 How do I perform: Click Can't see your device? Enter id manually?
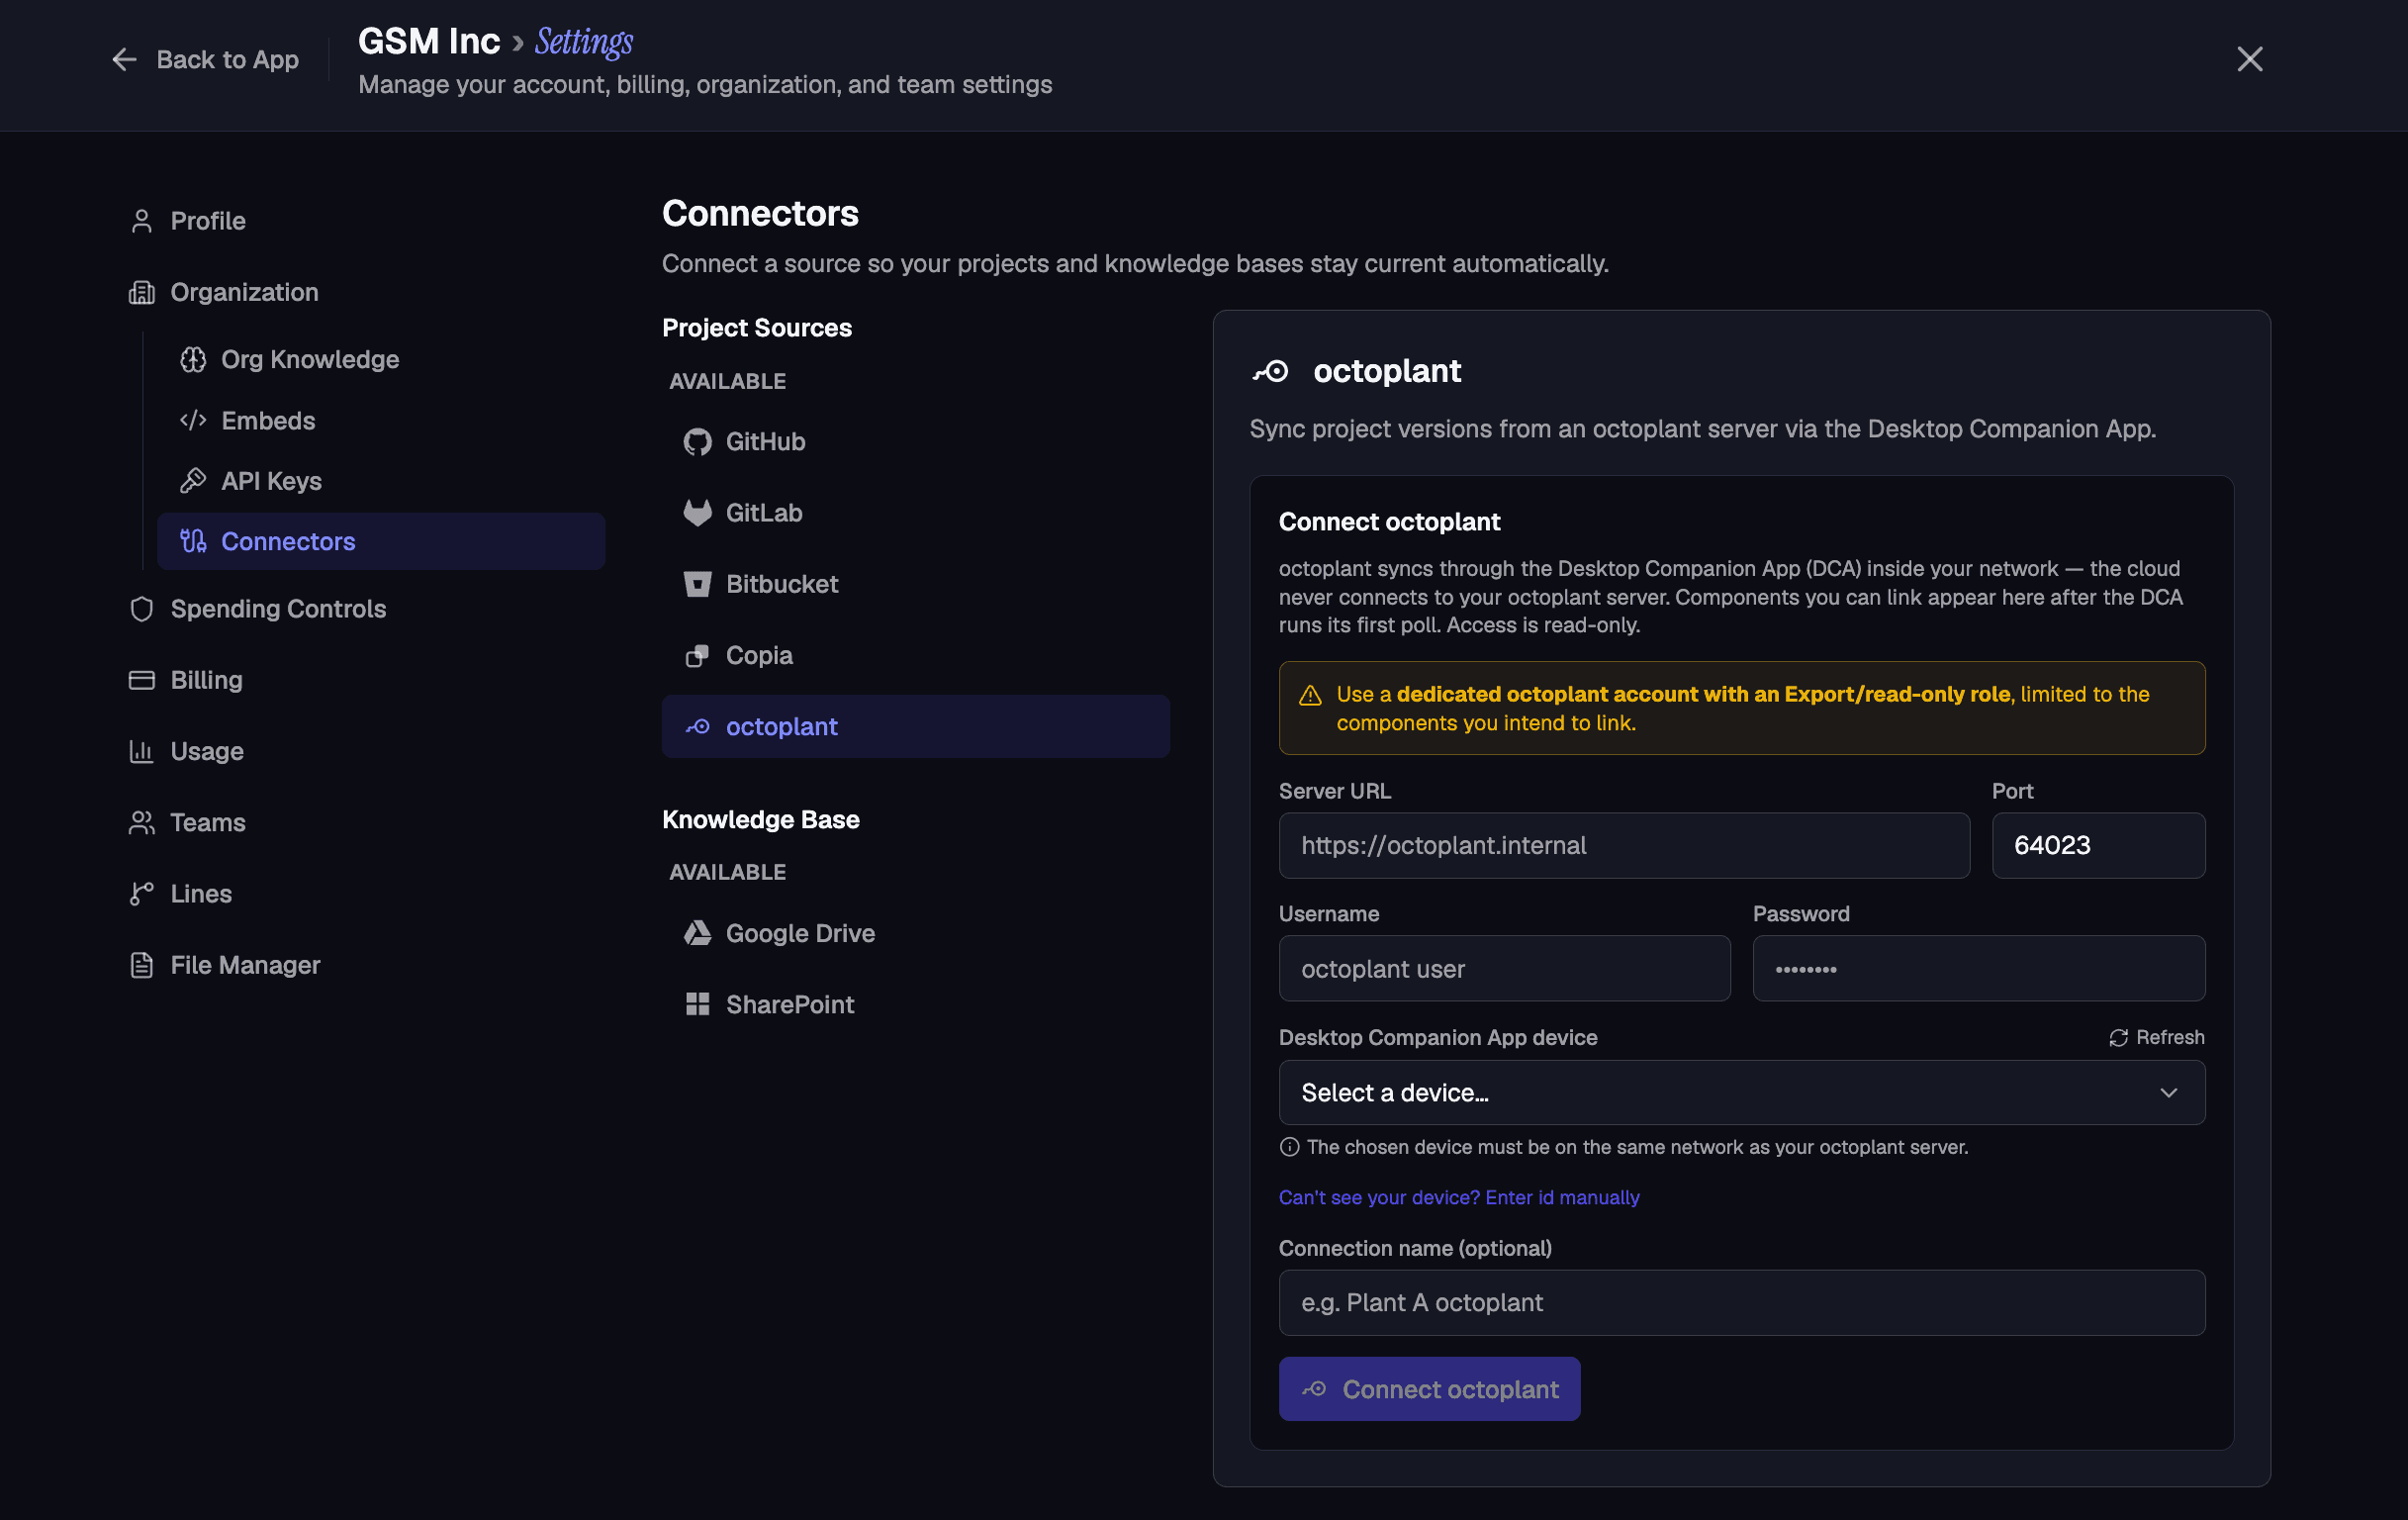(1459, 1197)
